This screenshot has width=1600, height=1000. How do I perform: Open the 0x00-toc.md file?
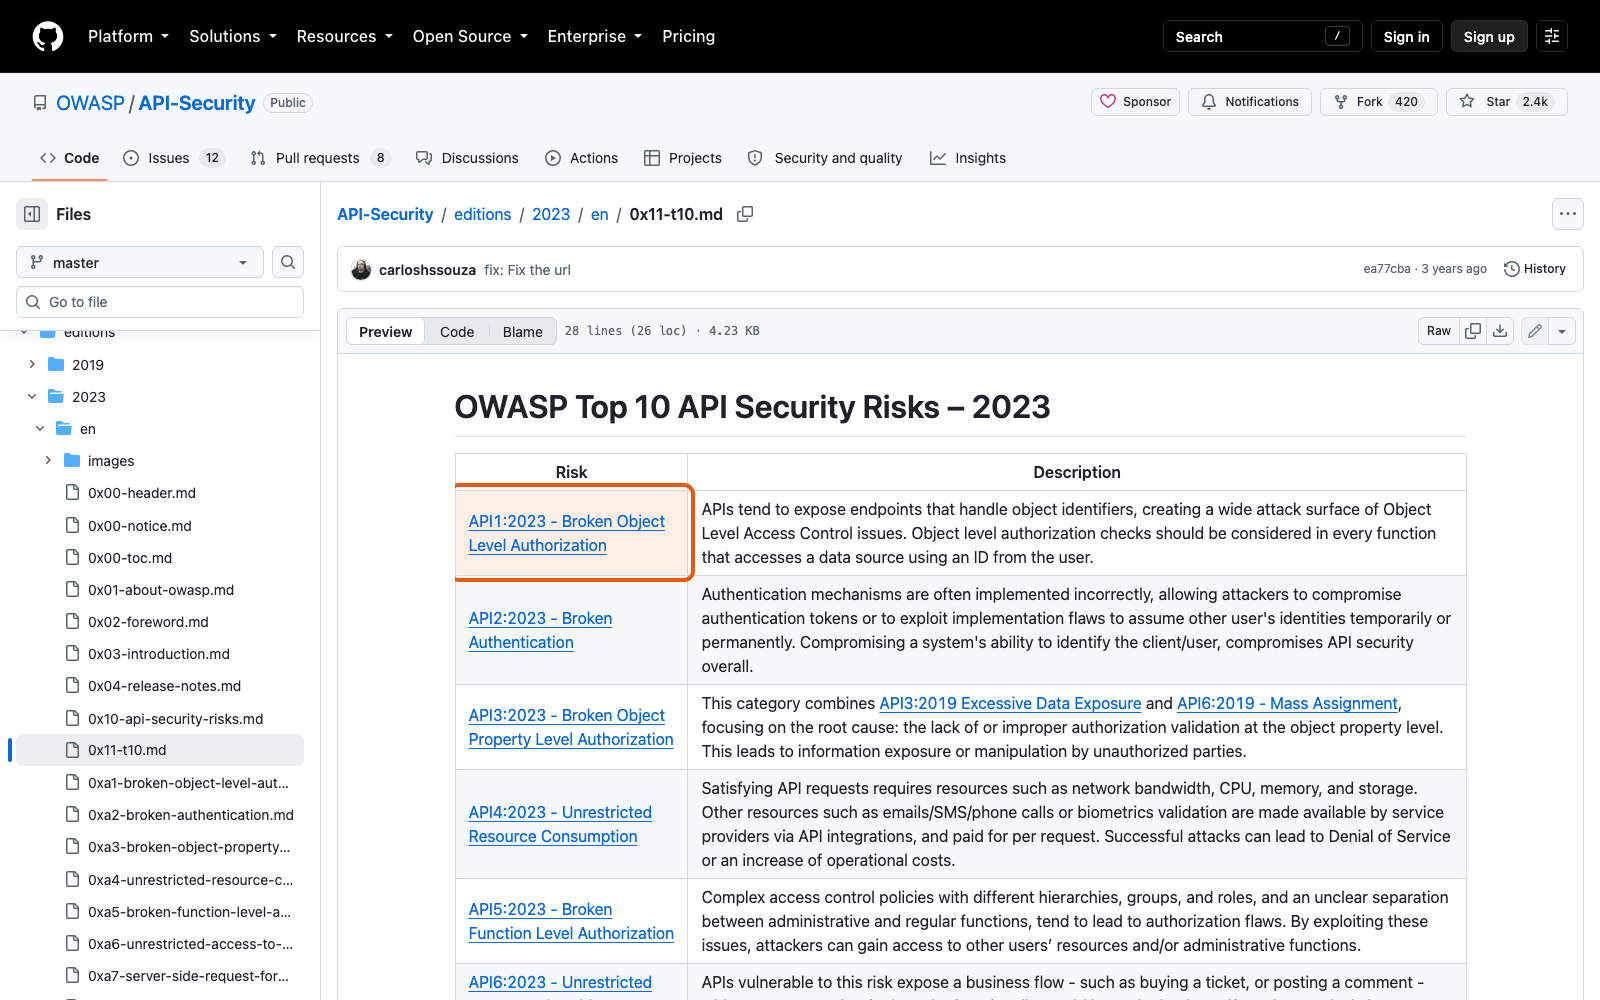(130, 558)
